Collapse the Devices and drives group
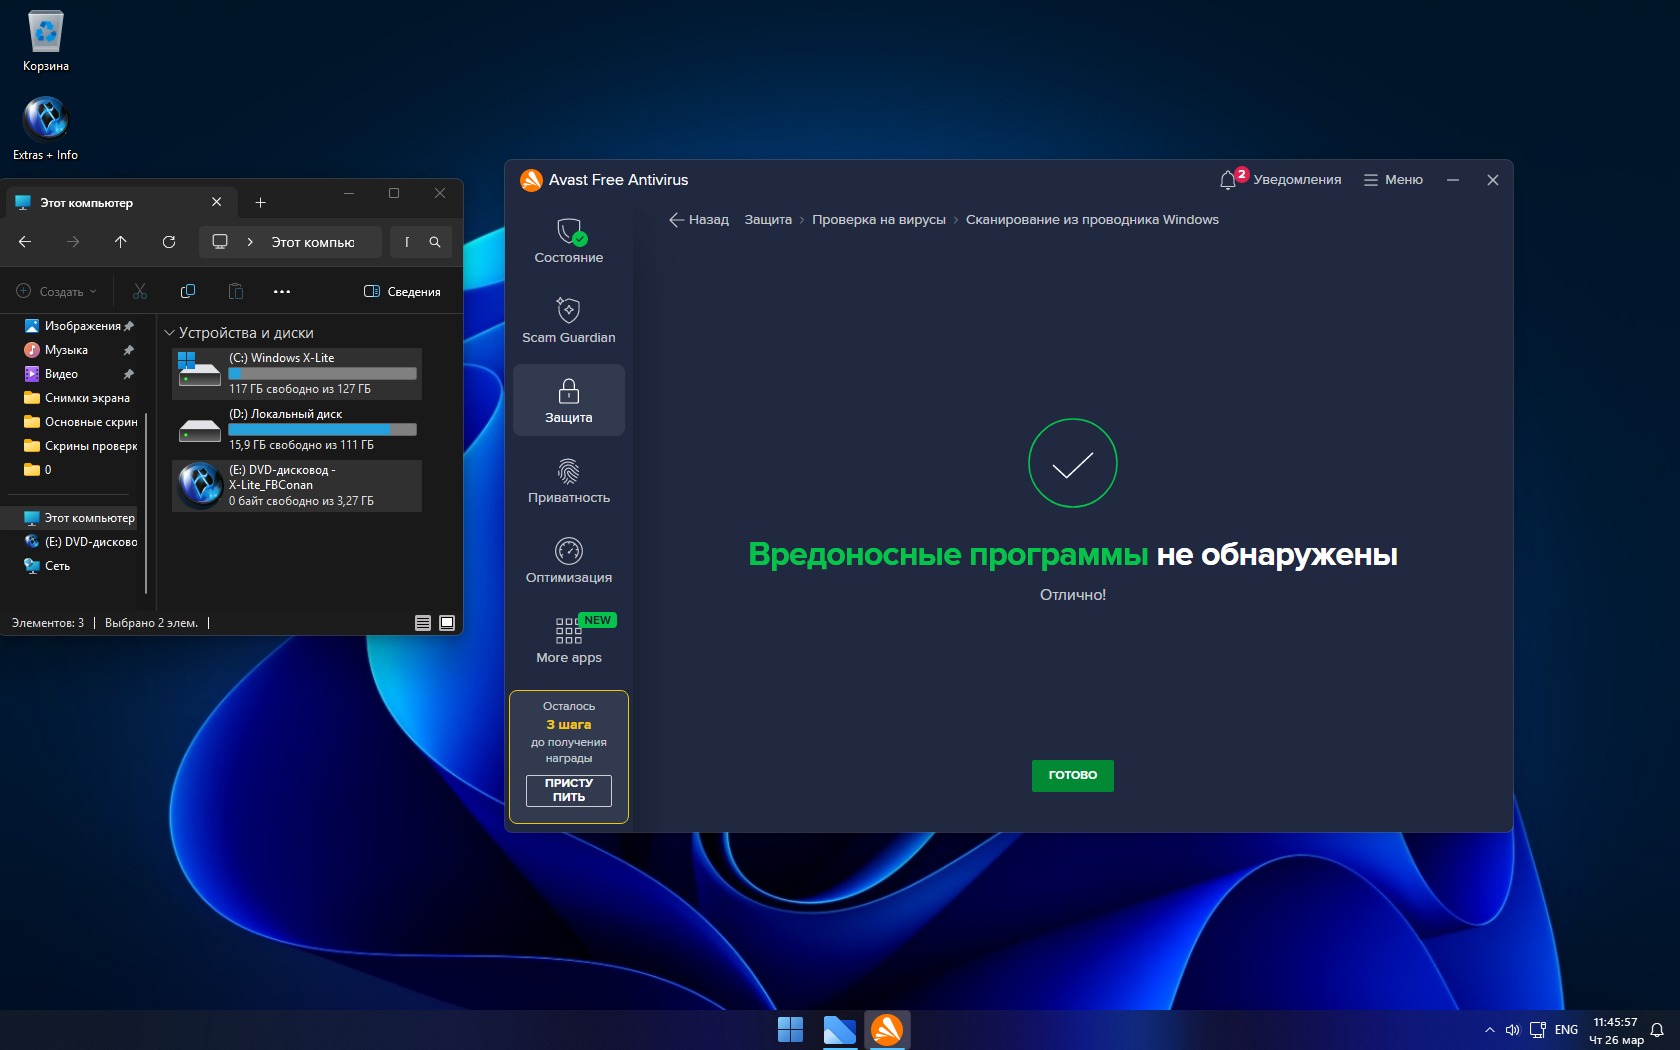 tap(169, 333)
